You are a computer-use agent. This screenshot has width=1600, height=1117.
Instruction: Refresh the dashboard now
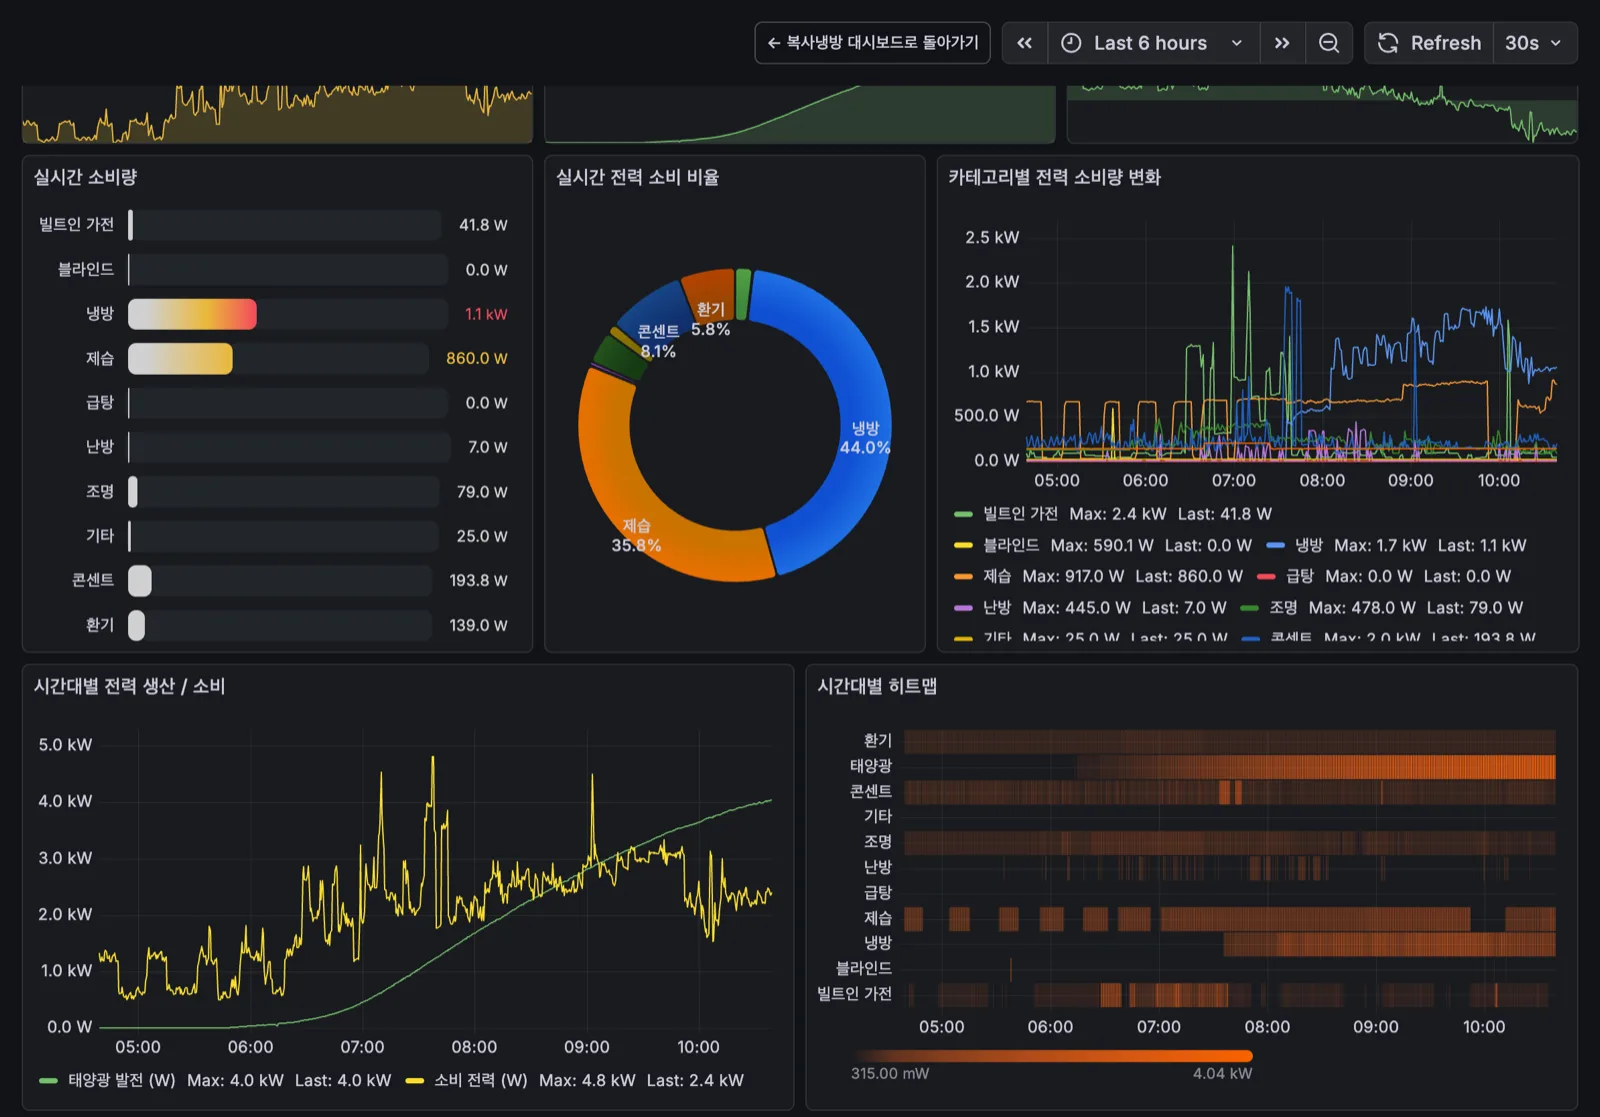pos(1430,43)
